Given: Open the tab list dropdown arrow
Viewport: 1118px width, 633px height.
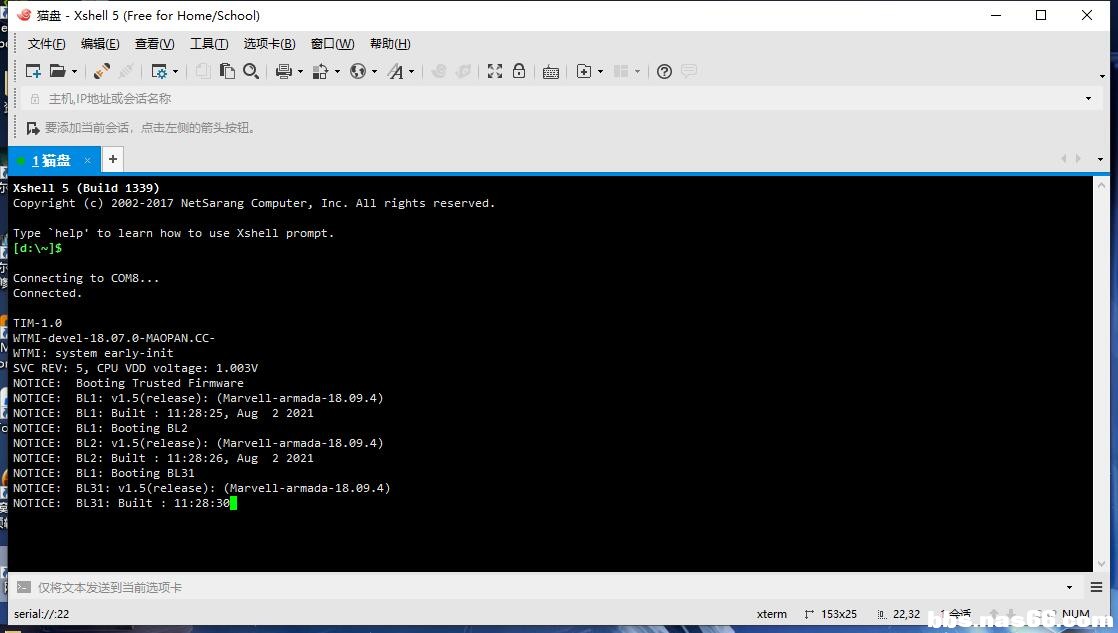Looking at the screenshot, I should coord(1100,159).
